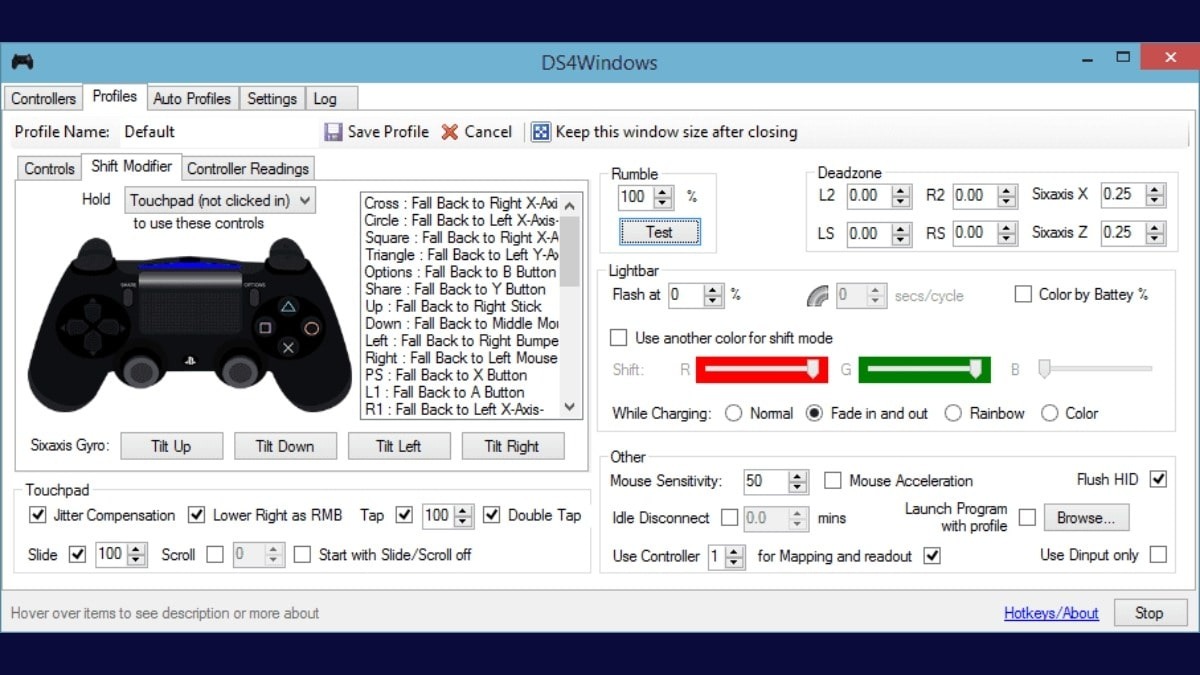Click the red shift color slider
The width and height of the screenshot is (1200, 675).
pos(762,370)
